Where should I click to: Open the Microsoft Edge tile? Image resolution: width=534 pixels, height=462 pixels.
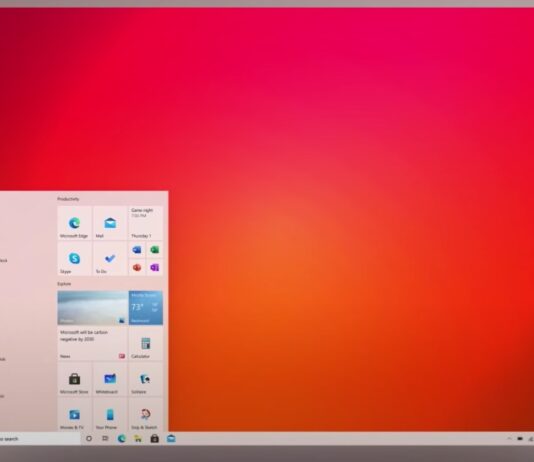point(75,223)
